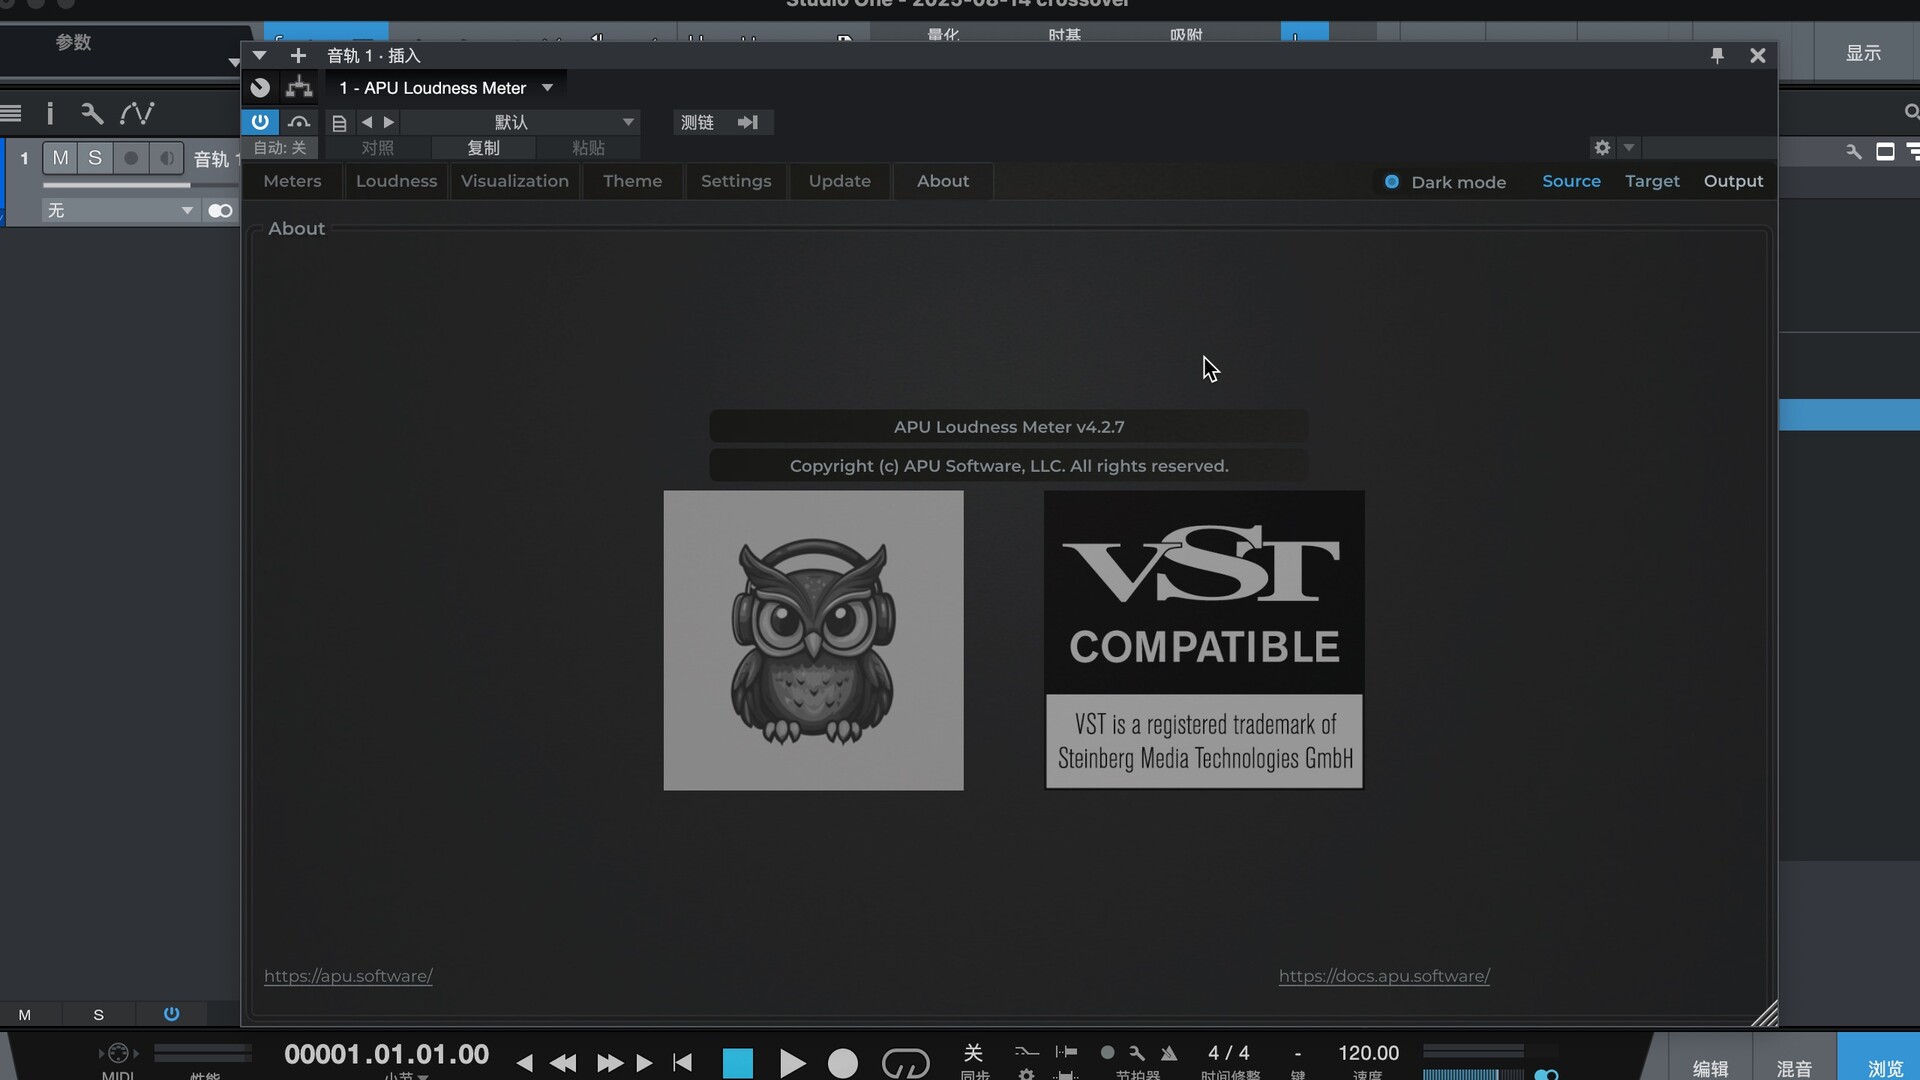Open the https://apu.software/ link
Image resolution: width=1920 pixels, height=1080 pixels.
point(348,976)
